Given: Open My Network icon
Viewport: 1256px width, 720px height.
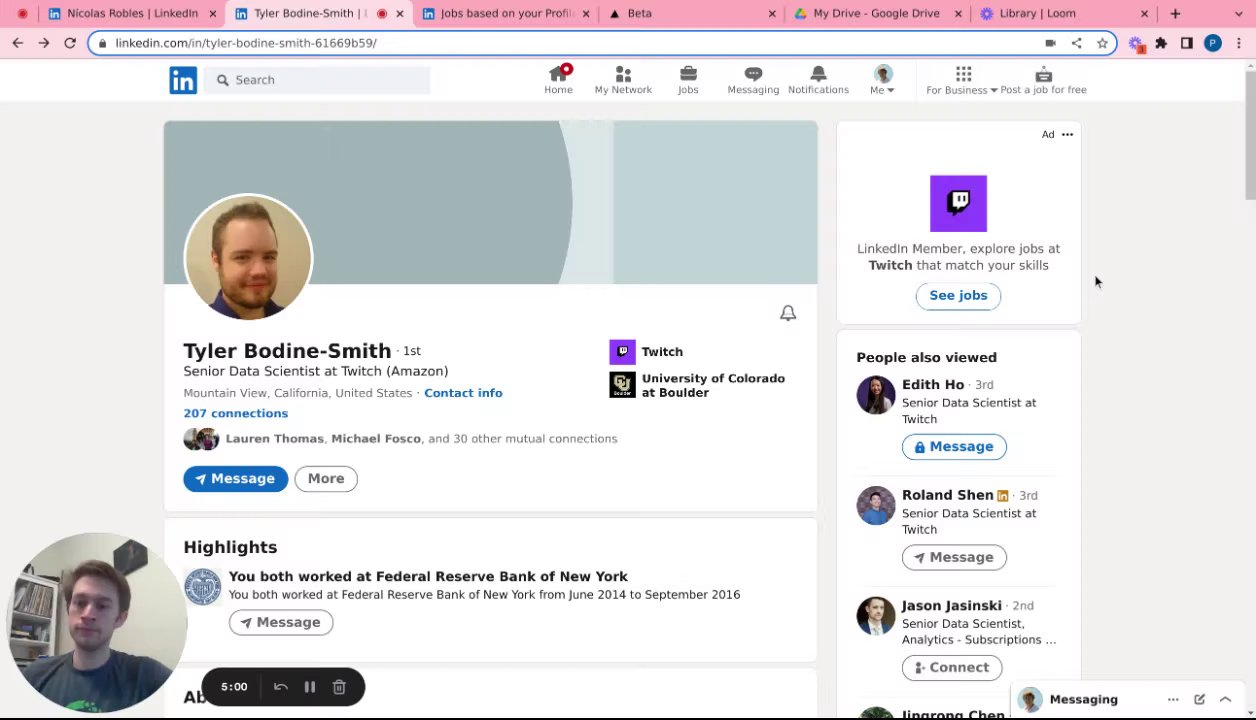Looking at the screenshot, I should (x=623, y=80).
